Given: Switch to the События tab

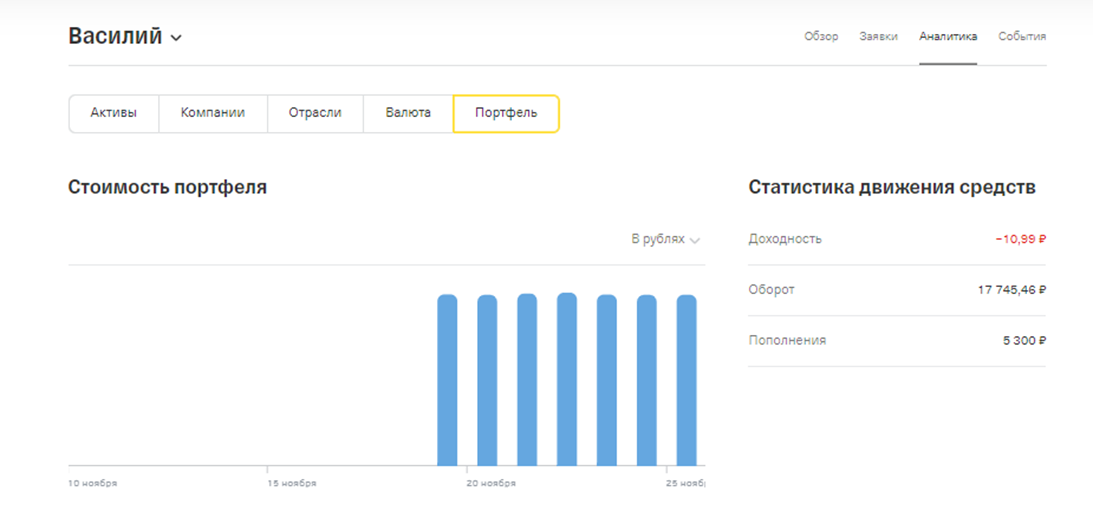Looking at the screenshot, I should click(1022, 36).
